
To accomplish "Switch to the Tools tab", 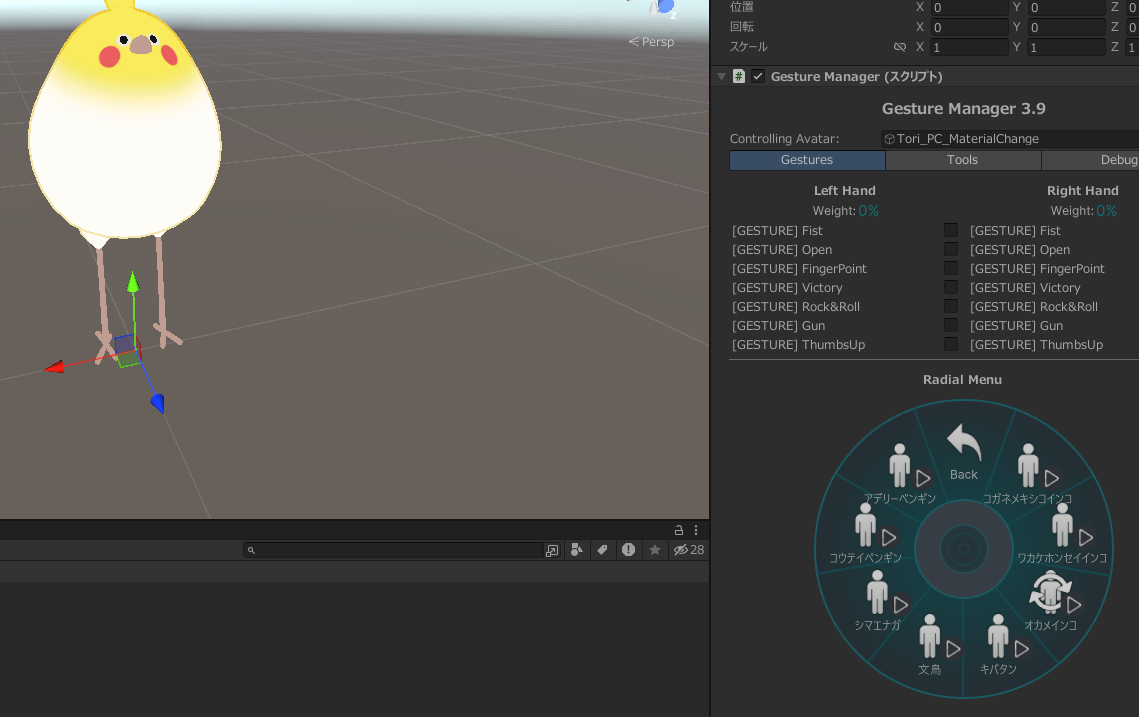I will 962,160.
